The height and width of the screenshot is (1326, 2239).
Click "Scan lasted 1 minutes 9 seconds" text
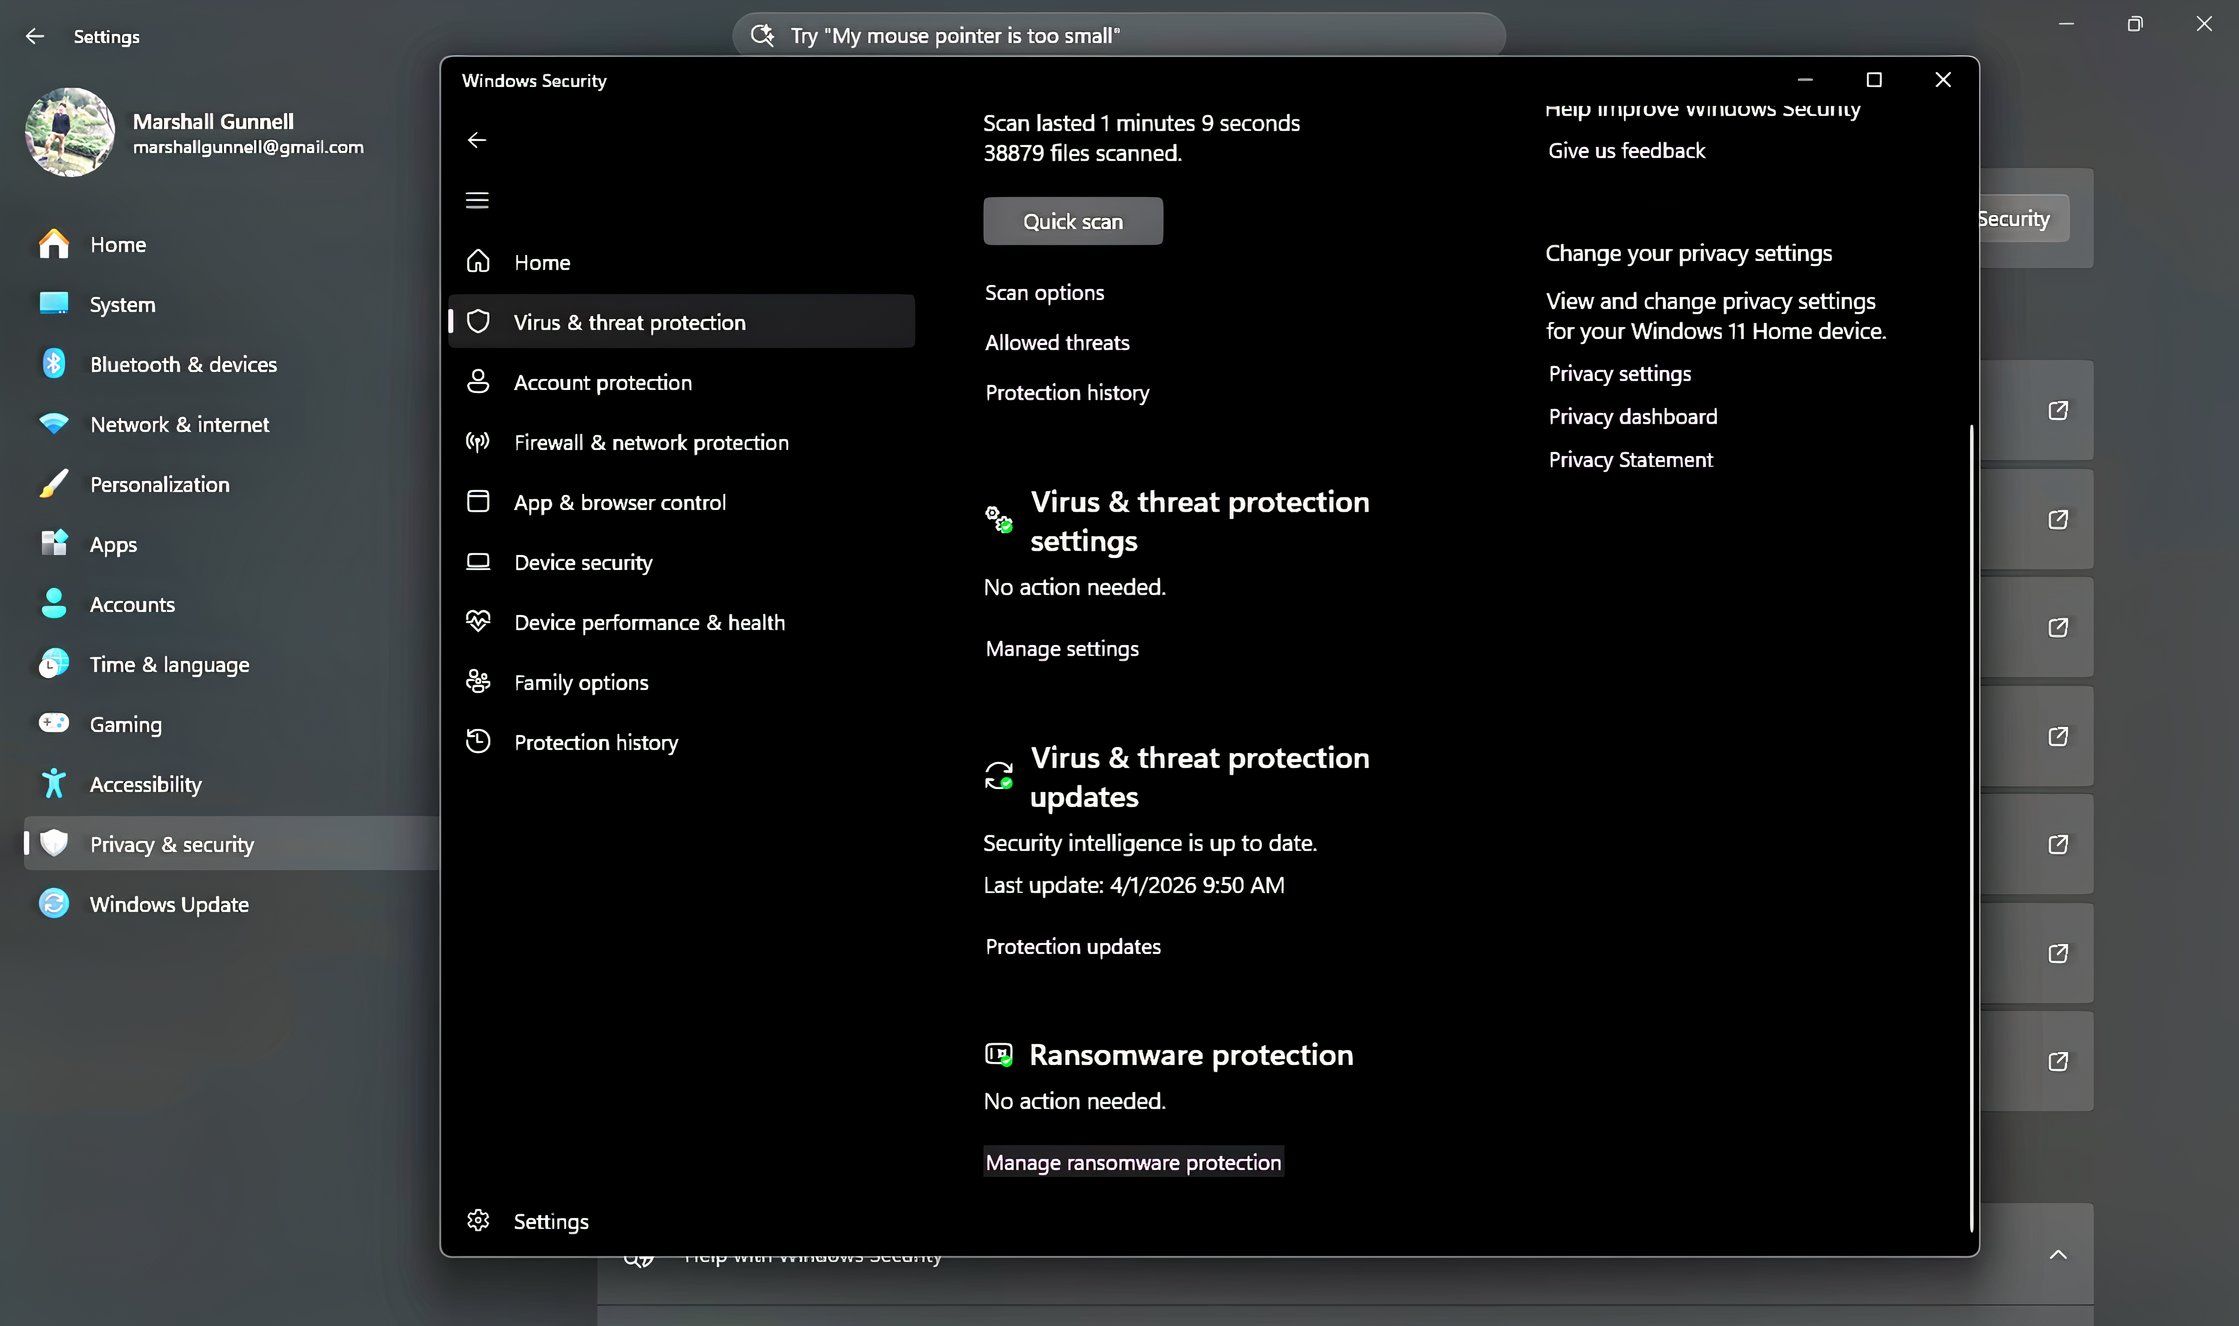[x=1141, y=123]
